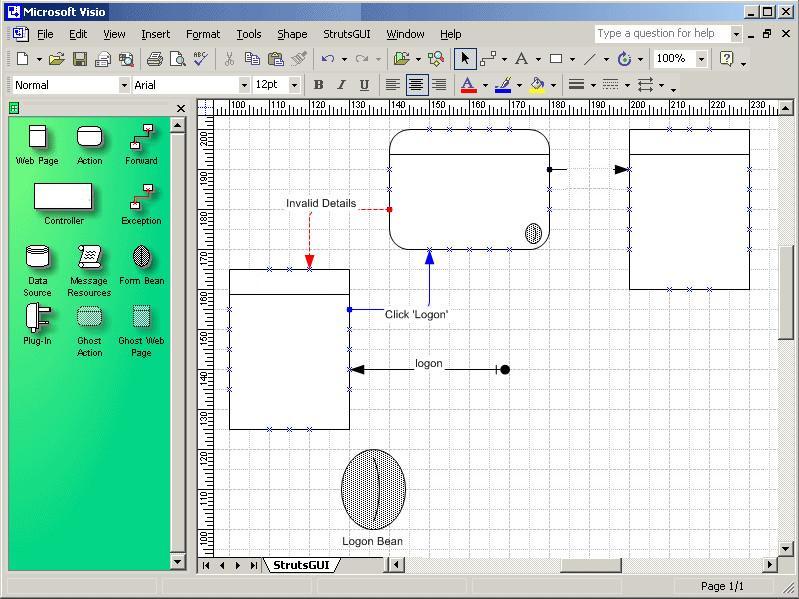Pick the Form Bean stencil shape

click(x=142, y=265)
